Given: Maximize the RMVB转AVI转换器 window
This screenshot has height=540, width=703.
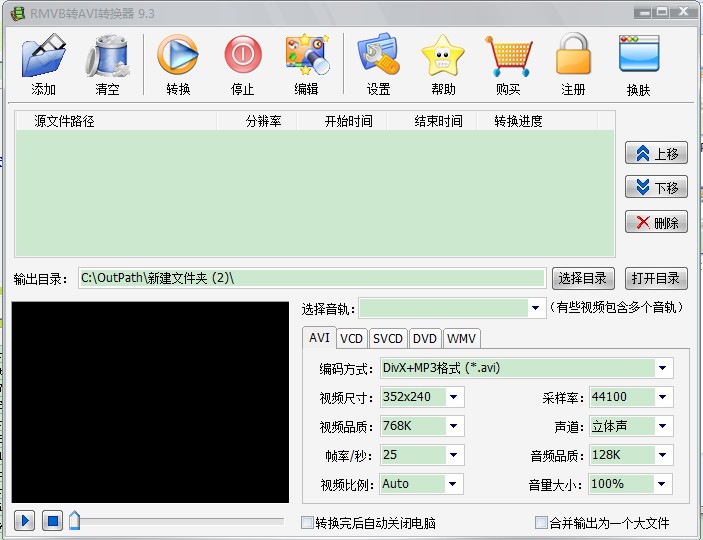Looking at the screenshot, I should tap(661, 13).
